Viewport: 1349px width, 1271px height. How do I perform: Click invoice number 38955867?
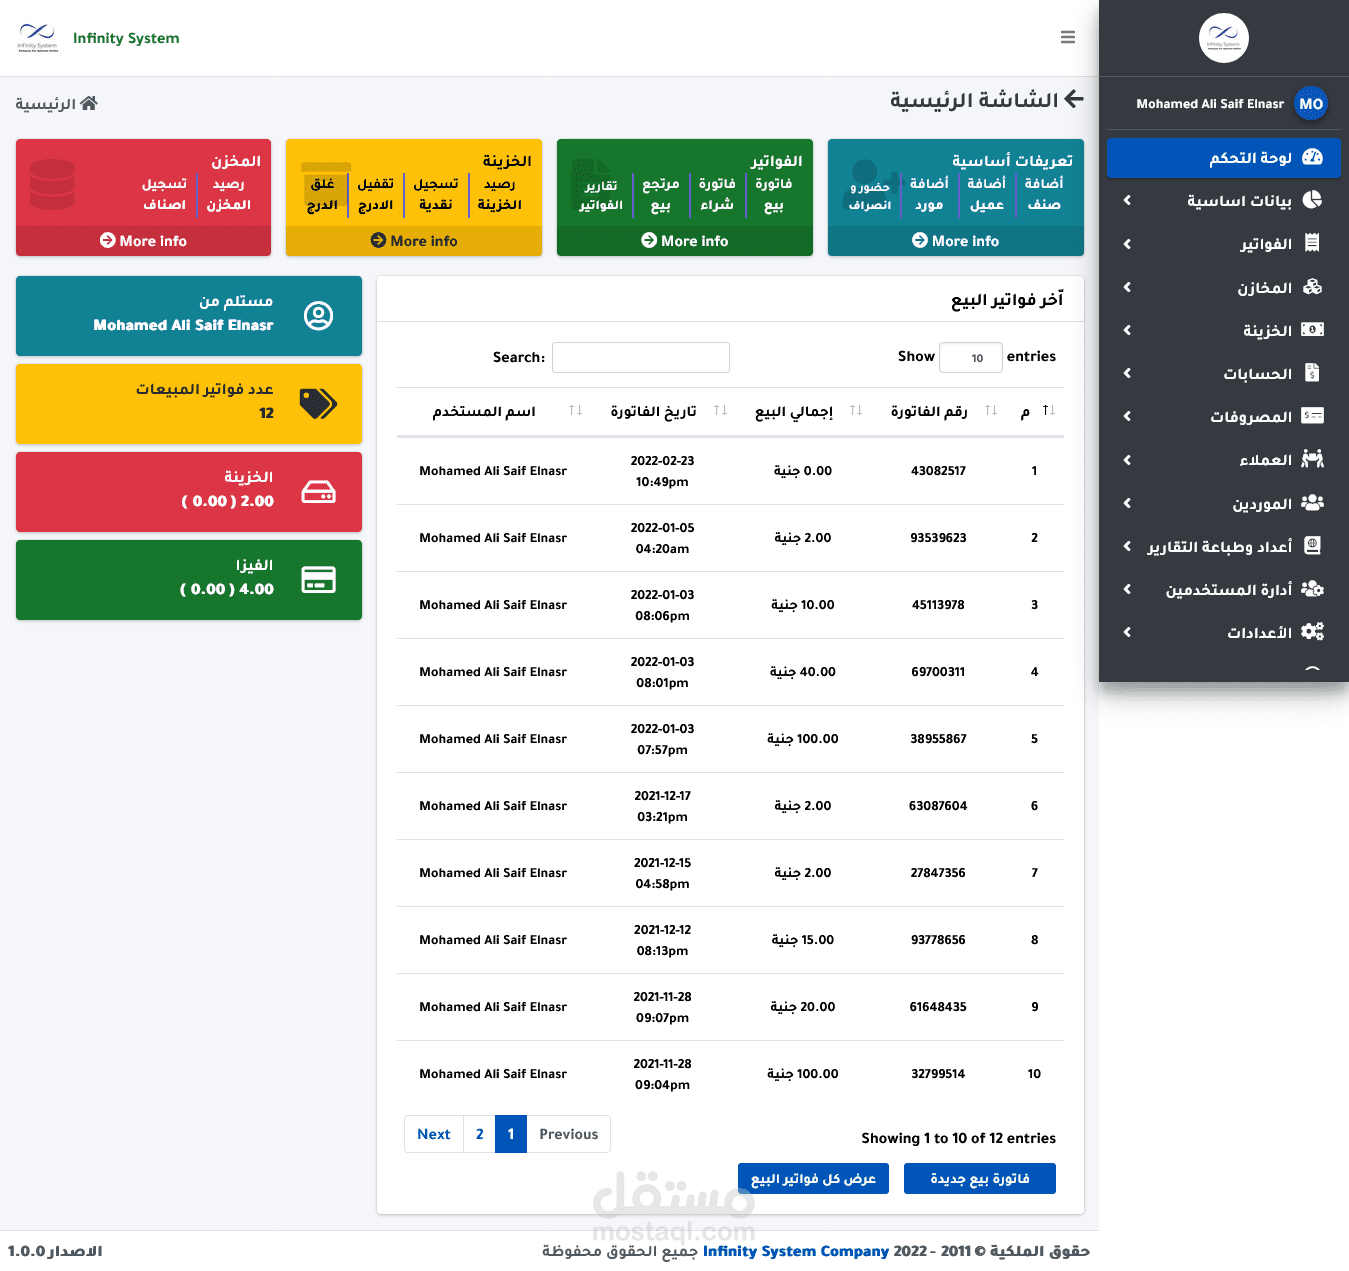point(938,739)
